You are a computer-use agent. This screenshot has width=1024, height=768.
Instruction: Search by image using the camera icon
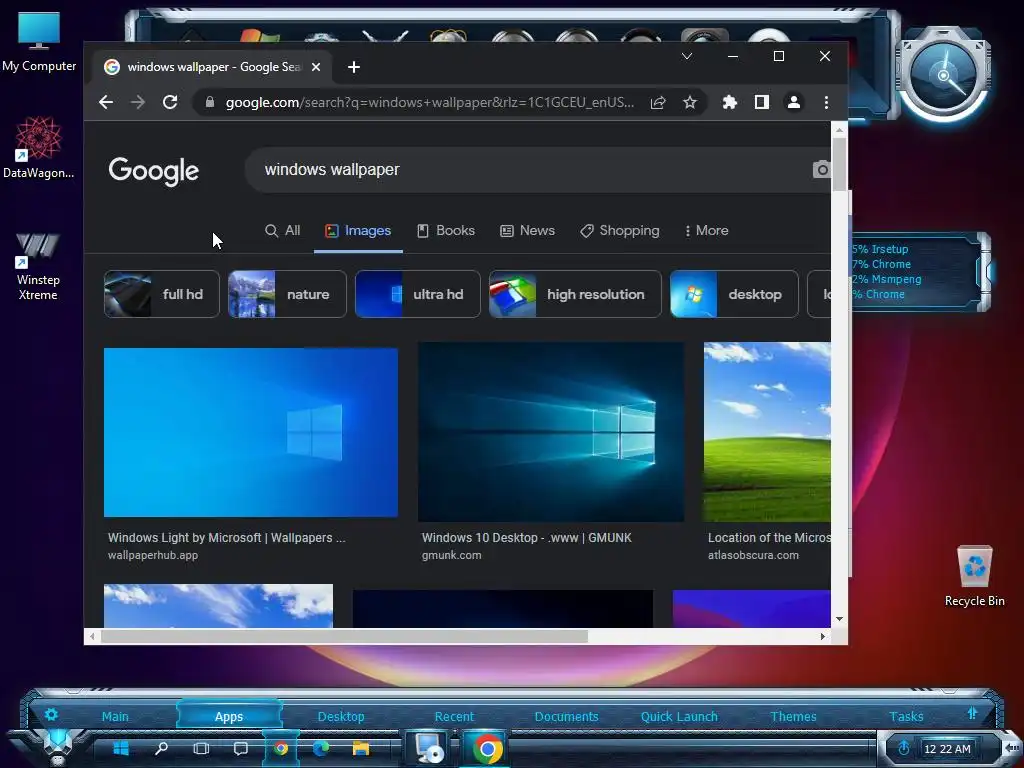tap(822, 170)
